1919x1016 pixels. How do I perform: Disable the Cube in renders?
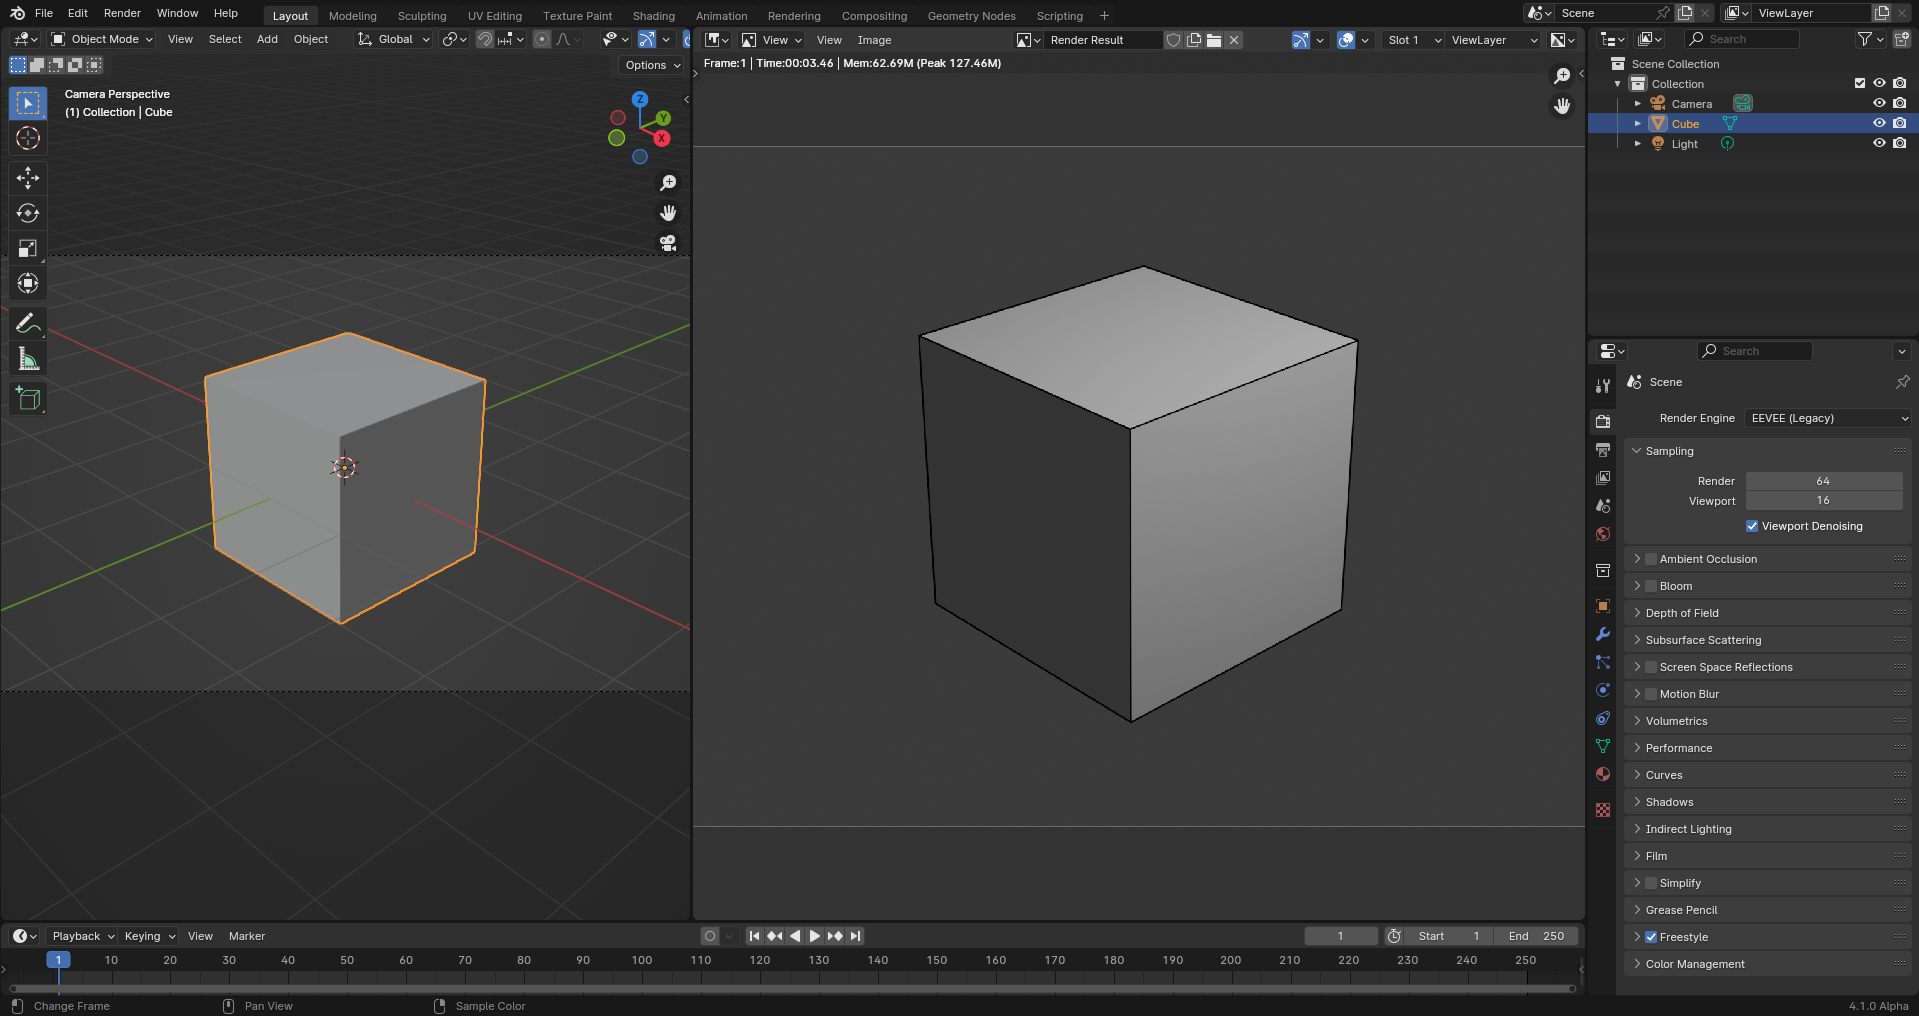[1899, 123]
